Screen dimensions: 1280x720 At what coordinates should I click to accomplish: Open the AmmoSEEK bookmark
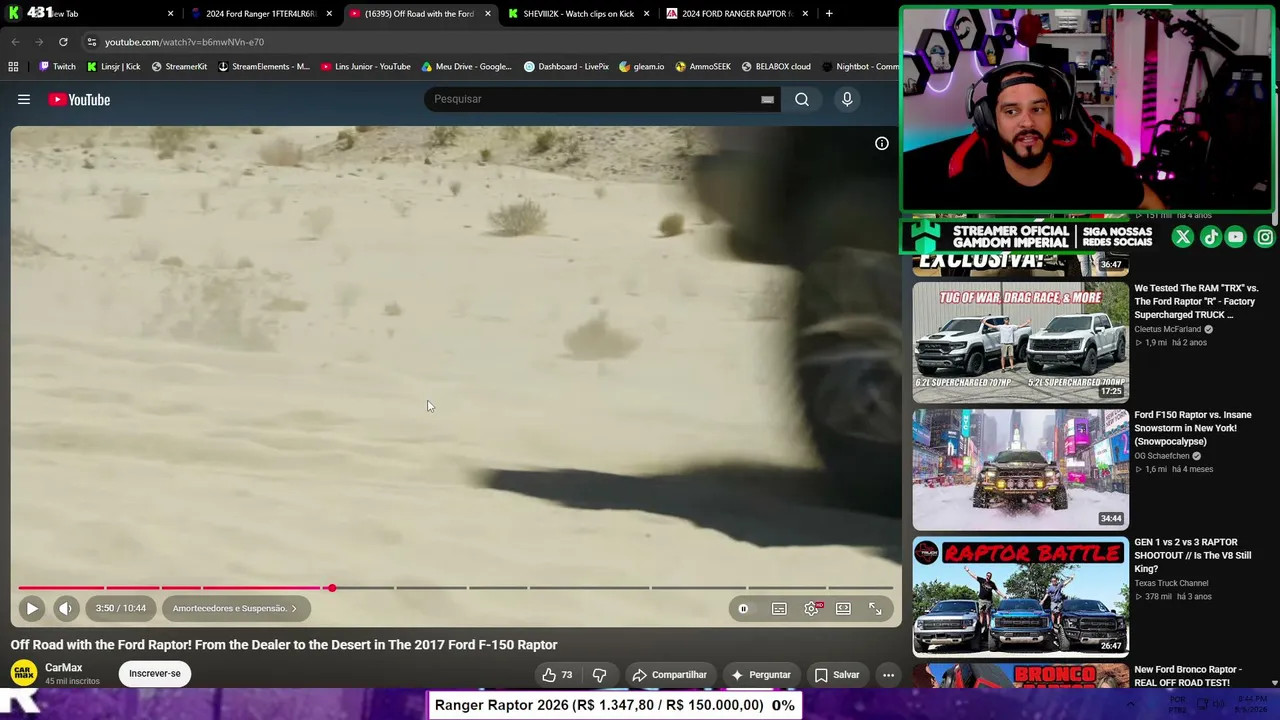coord(703,67)
